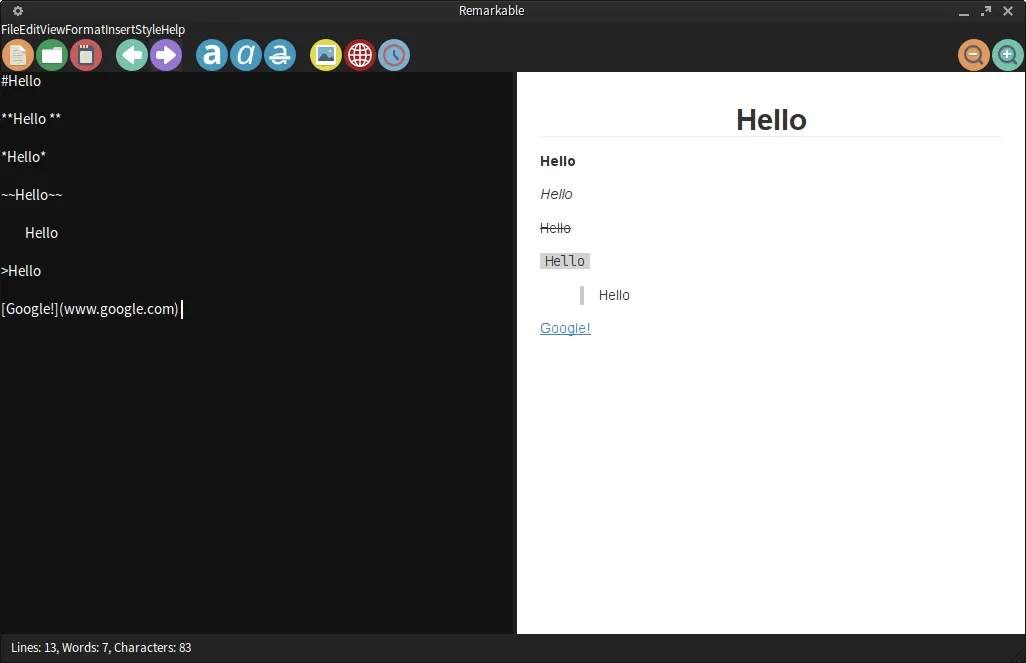The width and height of the screenshot is (1026, 663).
Task: Insert a link using the globe icon
Action: 360,55
